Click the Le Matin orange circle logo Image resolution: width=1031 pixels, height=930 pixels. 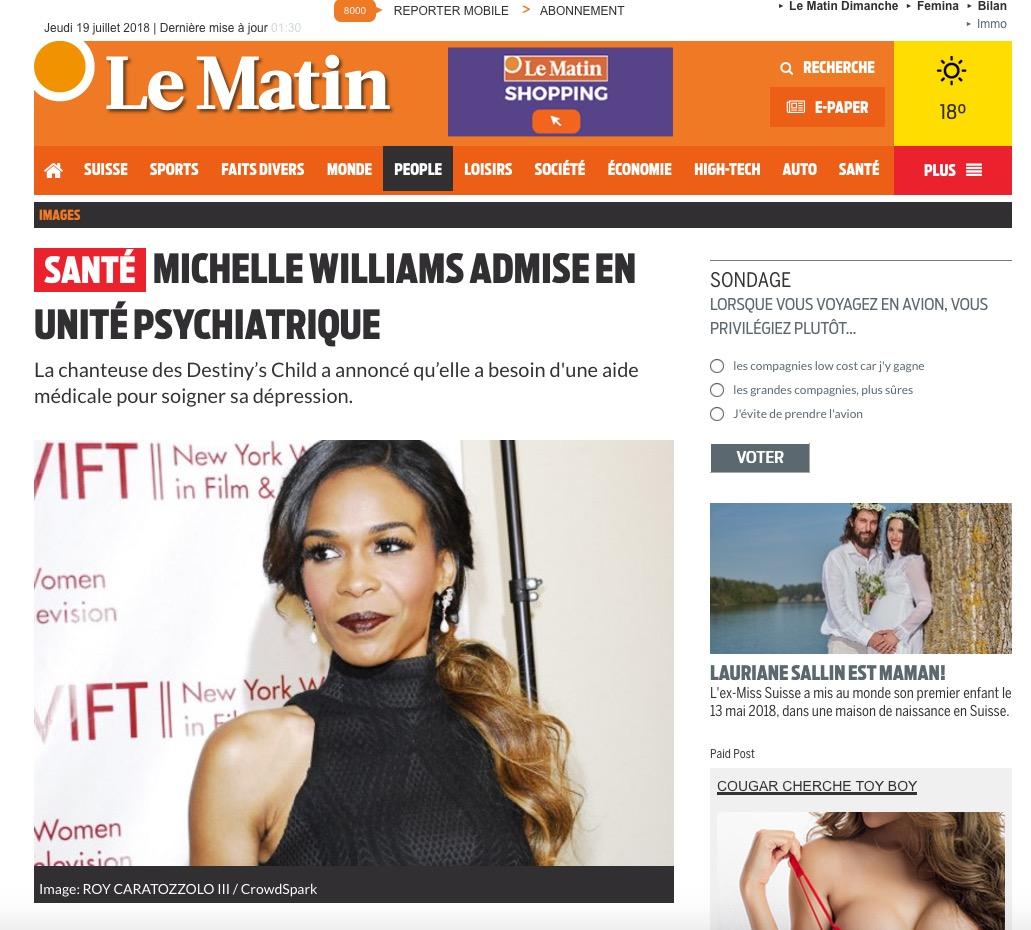pos(60,68)
